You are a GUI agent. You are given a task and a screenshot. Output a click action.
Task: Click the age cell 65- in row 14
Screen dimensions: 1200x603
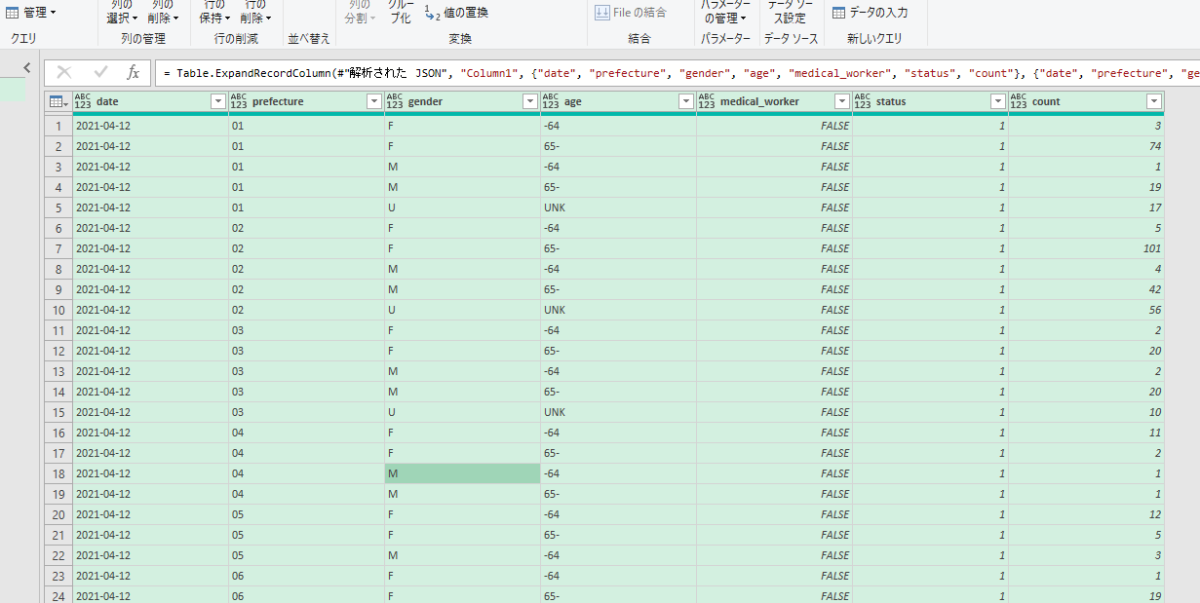tap(618, 392)
